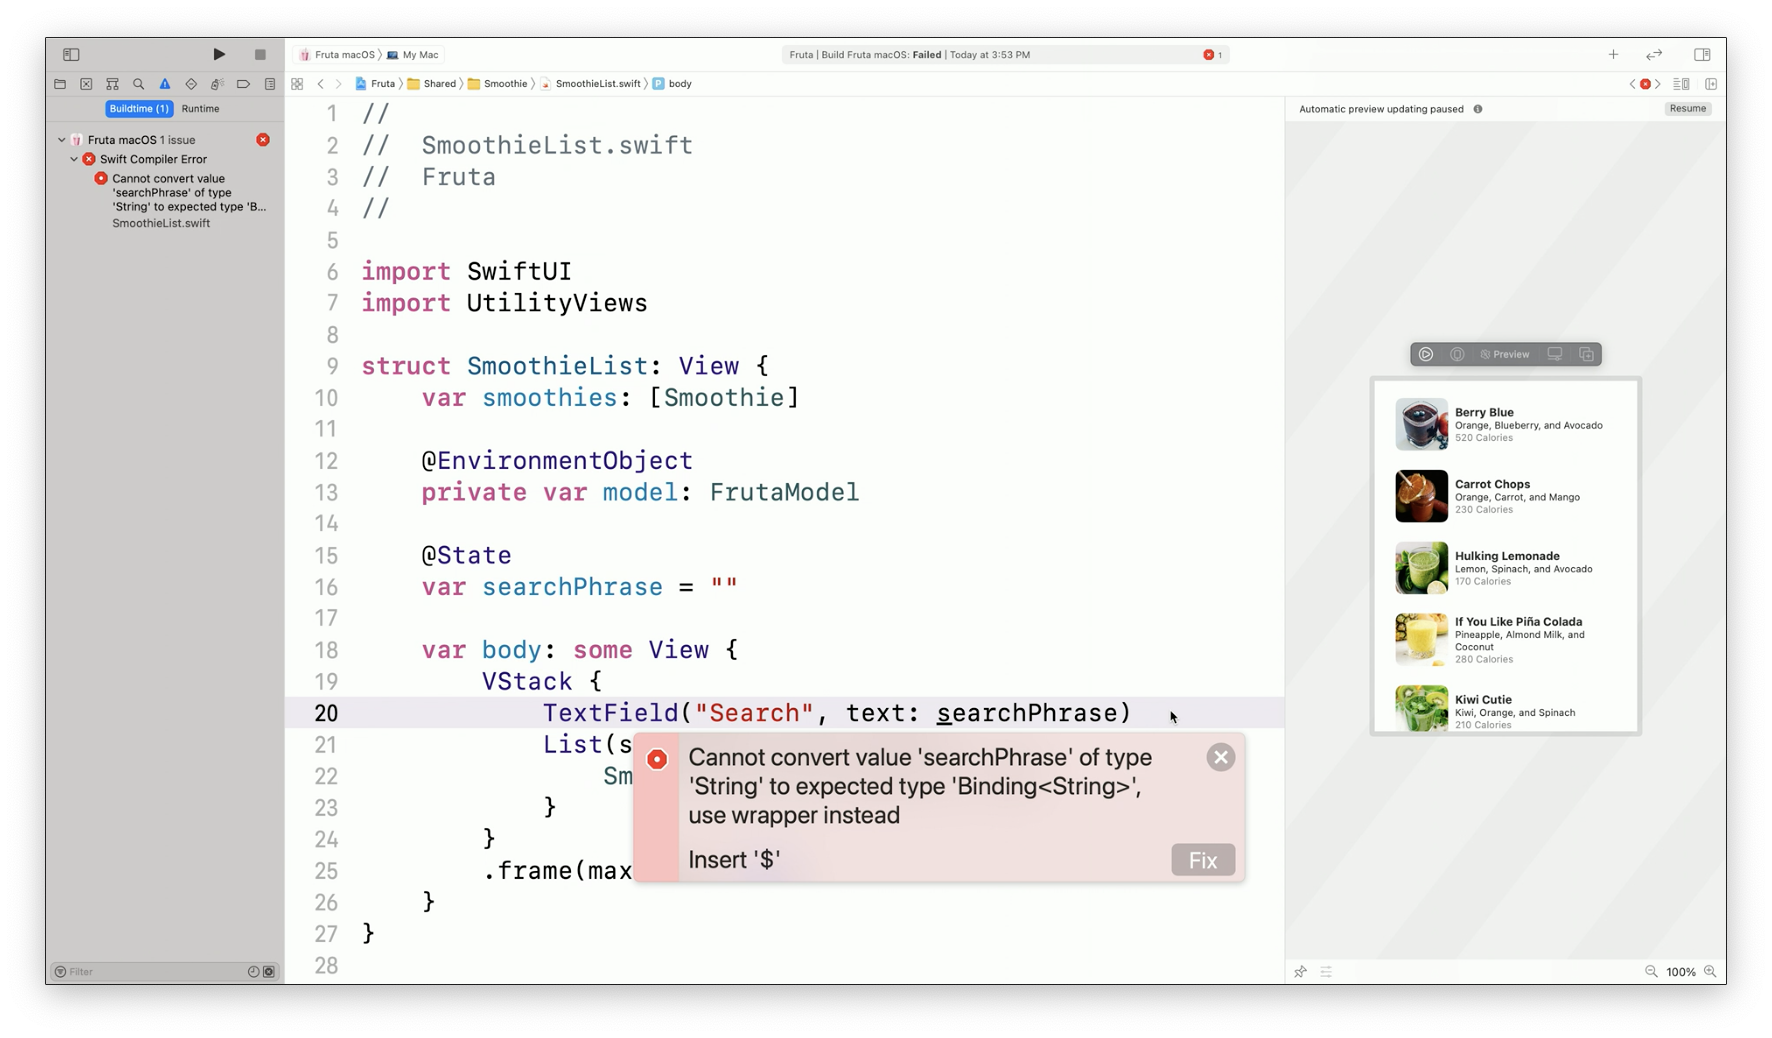This screenshot has height=1038, width=1772.
Task: Open the Breakpoint navigator icon
Action: click(243, 84)
